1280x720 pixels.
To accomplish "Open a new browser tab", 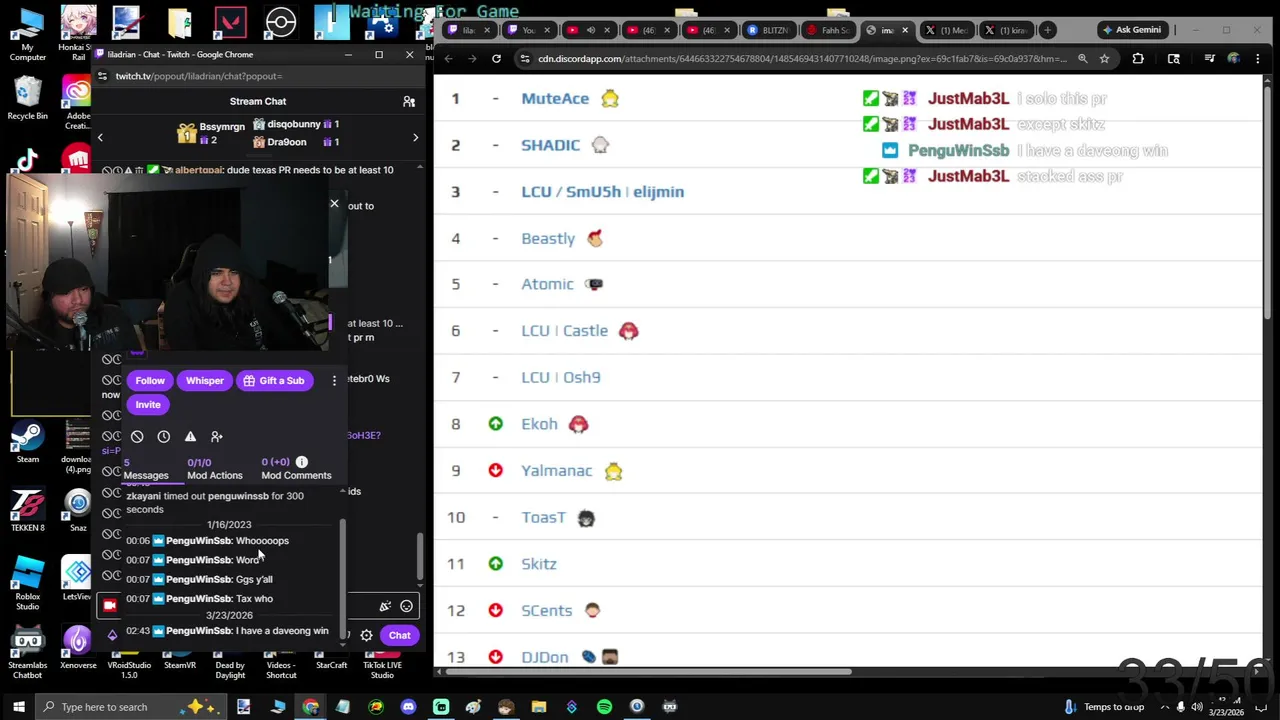I will pos(1047,30).
